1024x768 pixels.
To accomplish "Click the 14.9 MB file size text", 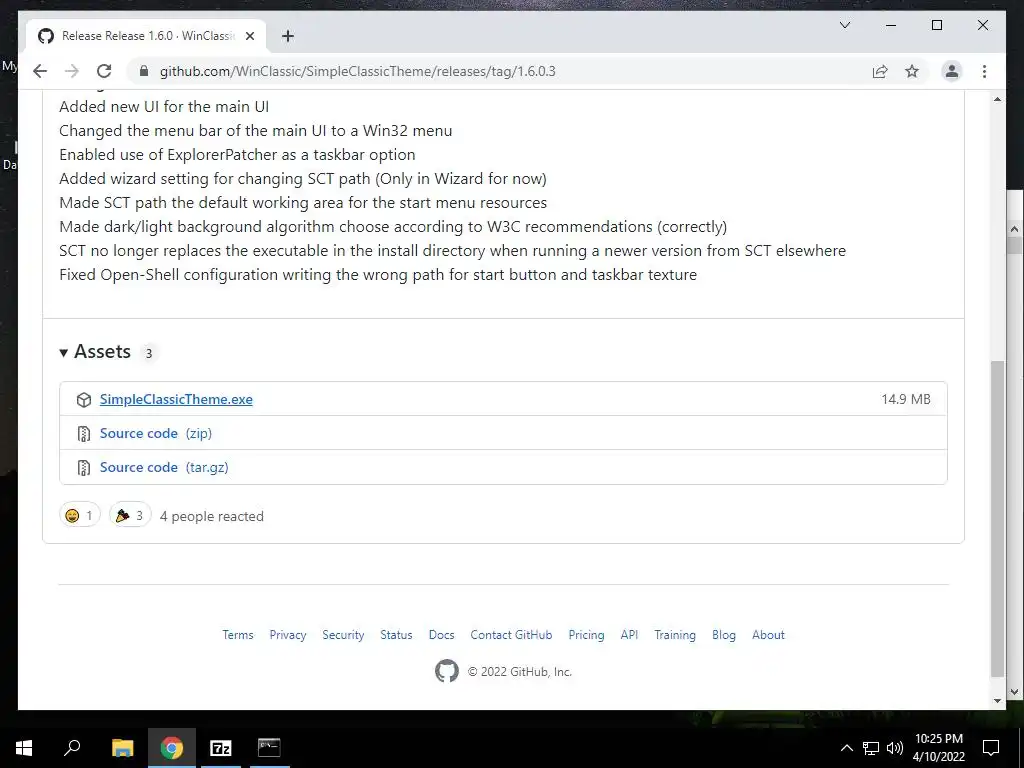I will click(906, 399).
